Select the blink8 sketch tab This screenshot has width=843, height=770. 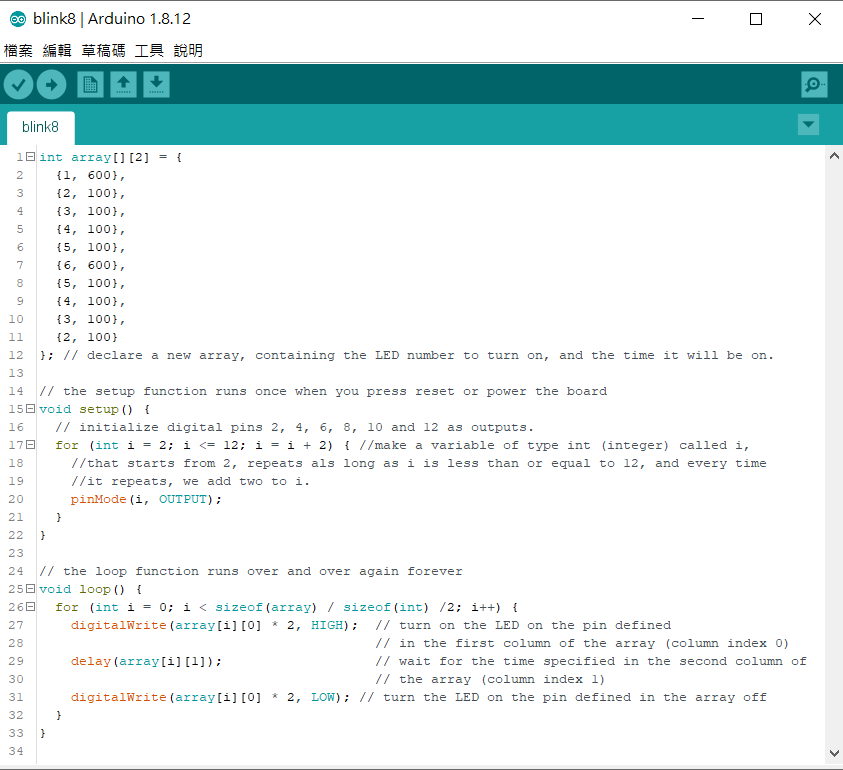[x=40, y=127]
